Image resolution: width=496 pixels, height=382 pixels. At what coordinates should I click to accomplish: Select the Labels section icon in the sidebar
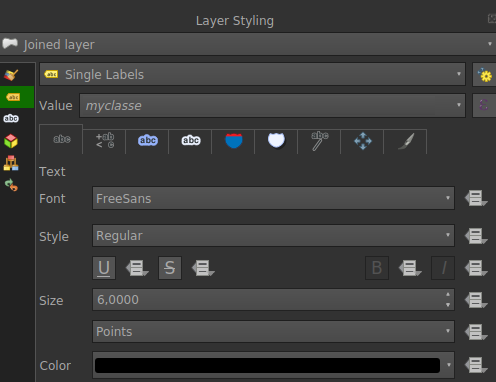[x=13, y=97]
